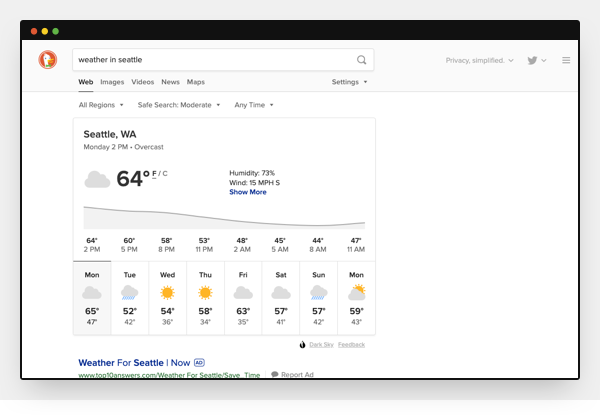
Task: Click the 5 PM hourly entry
Action: coord(129,245)
